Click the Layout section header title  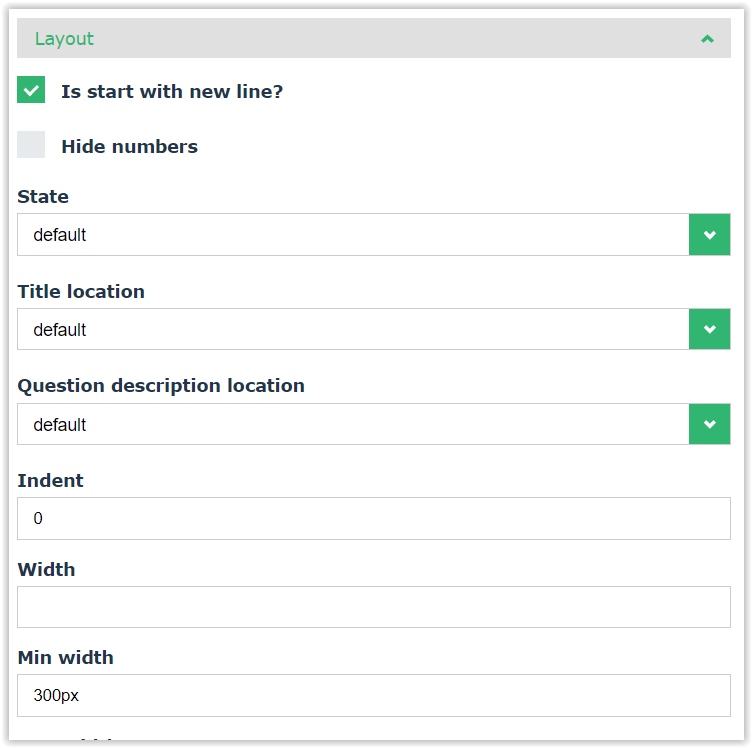point(64,39)
